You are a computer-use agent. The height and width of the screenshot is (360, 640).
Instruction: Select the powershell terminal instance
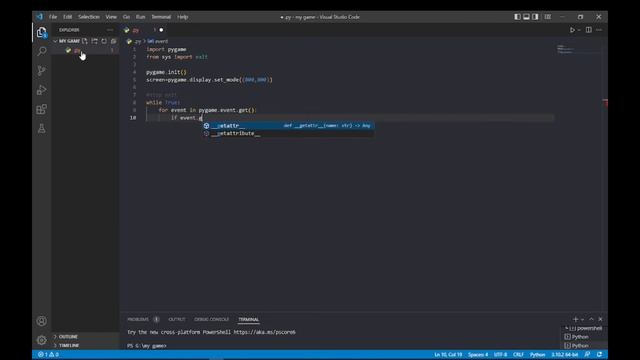pos(585,328)
